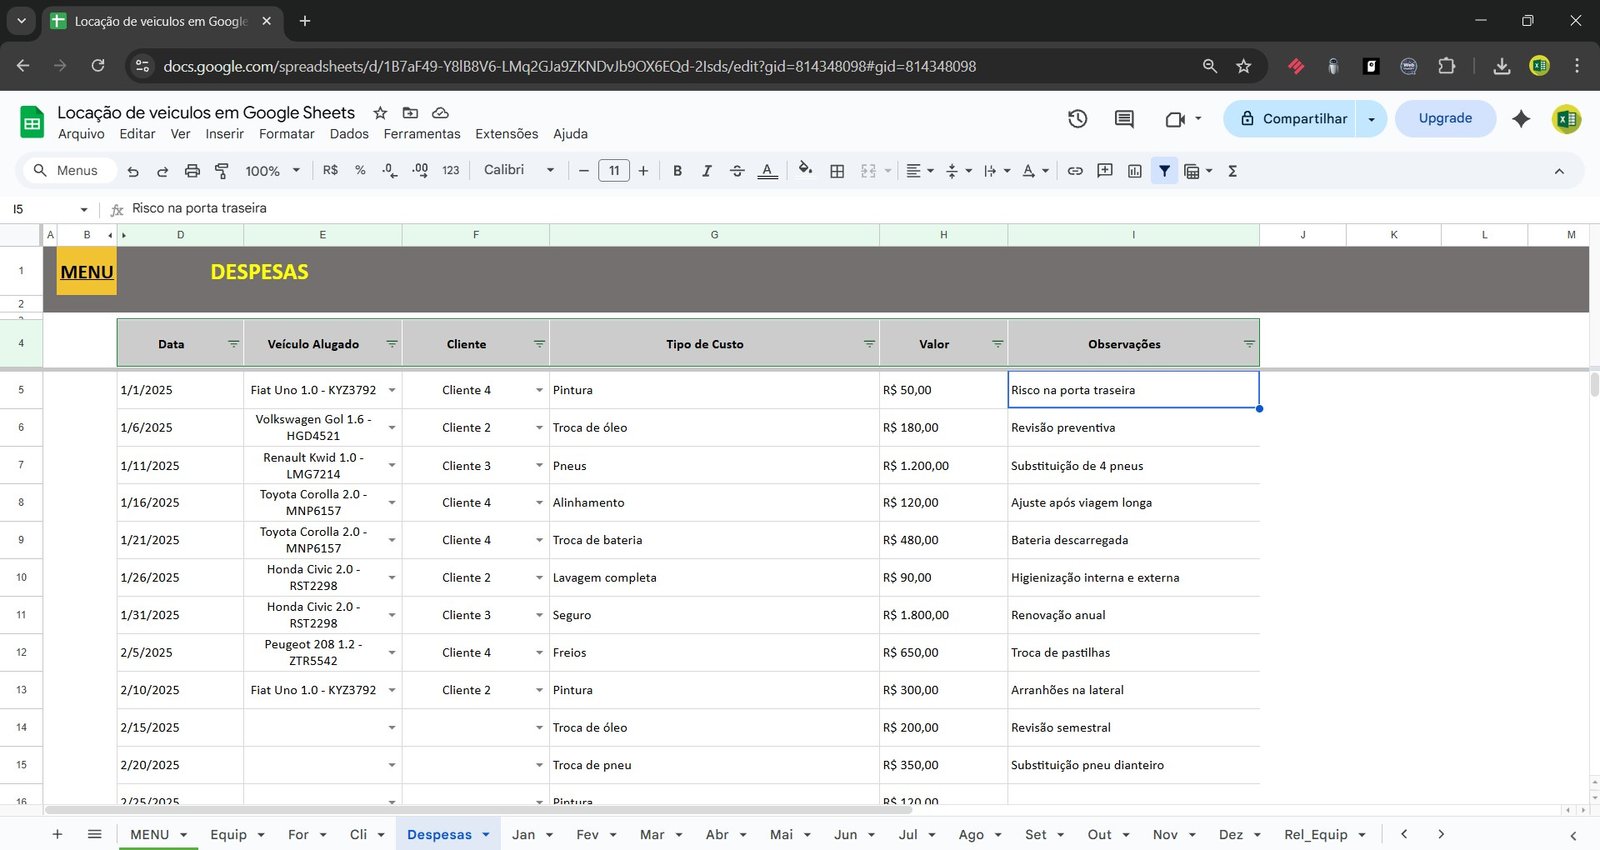Click the insert chart icon
This screenshot has width=1600, height=850.
[1134, 171]
